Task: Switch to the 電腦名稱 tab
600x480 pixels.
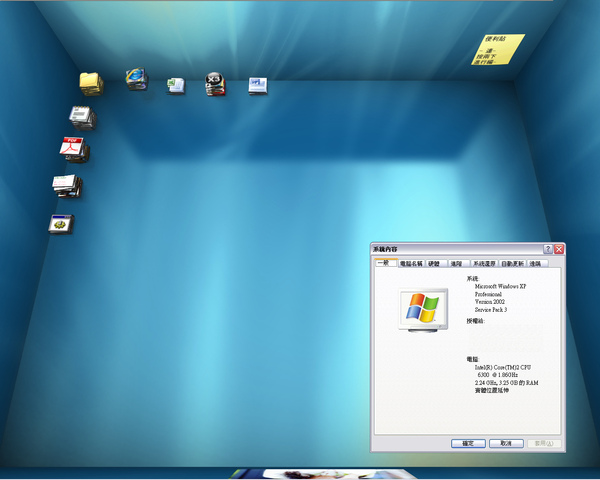Action: [411, 263]
